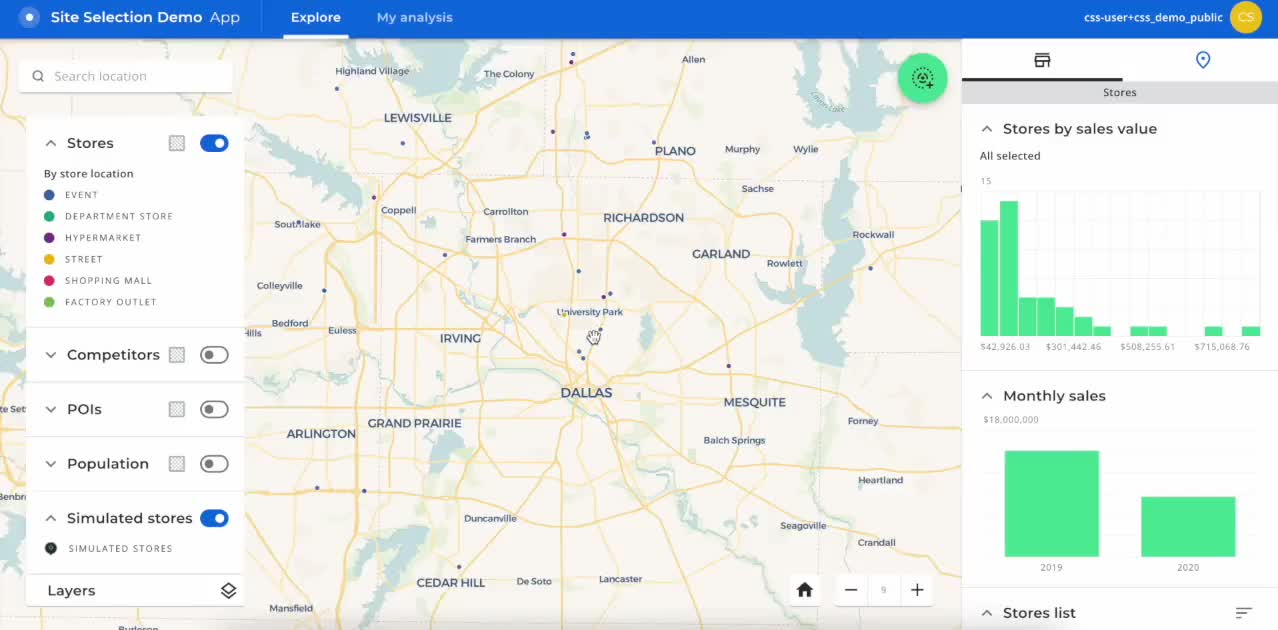Screen dimensions: 1278x630
Task: Open the Layers switcher icon
Action: pos(227,590)
